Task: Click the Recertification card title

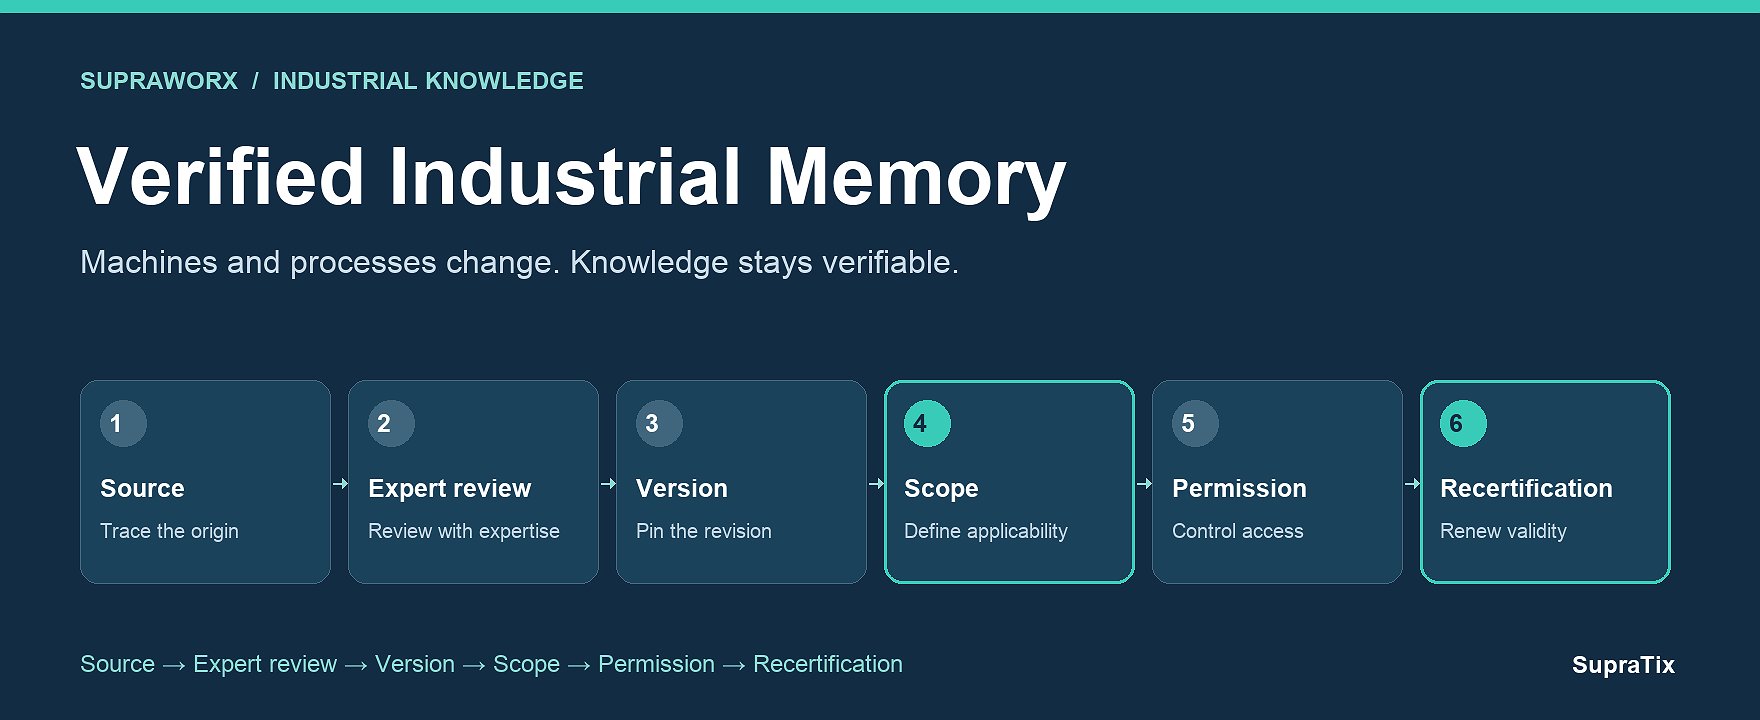Action: point(1526,488)
